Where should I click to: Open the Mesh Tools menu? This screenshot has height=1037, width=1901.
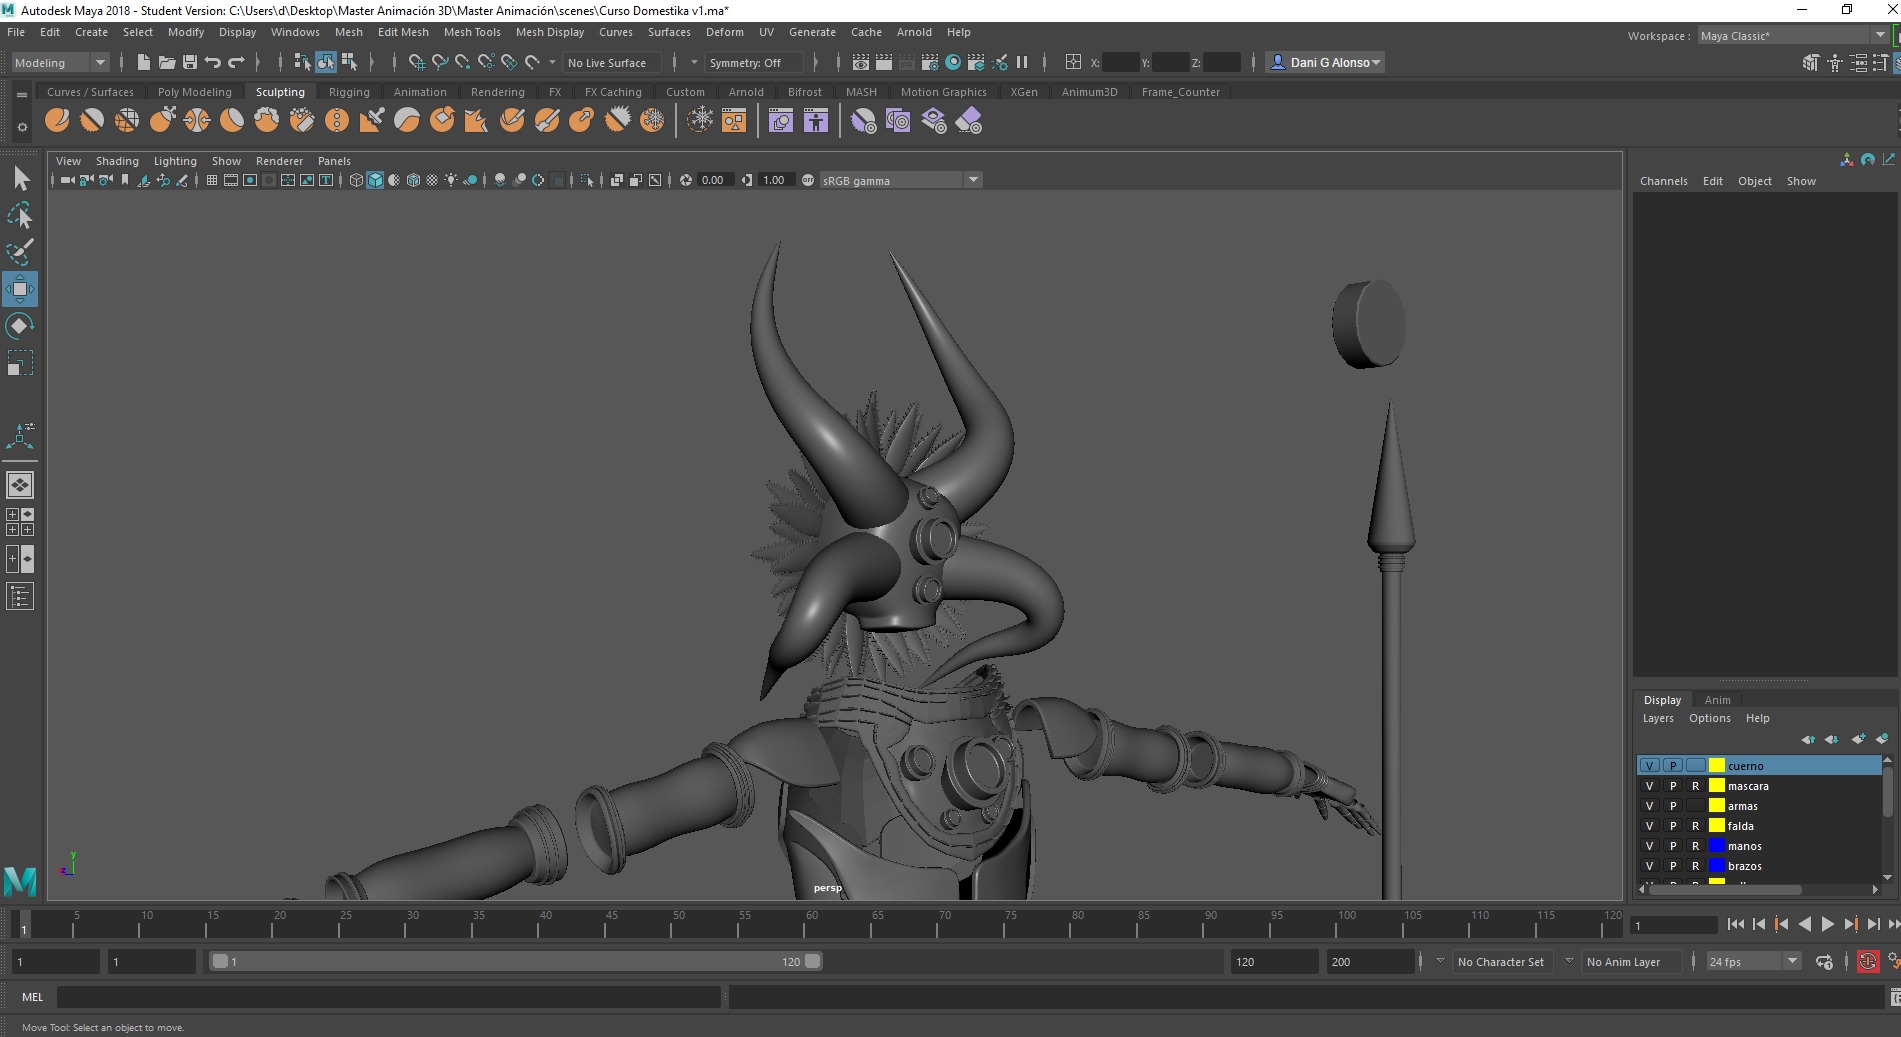point(471,32)
